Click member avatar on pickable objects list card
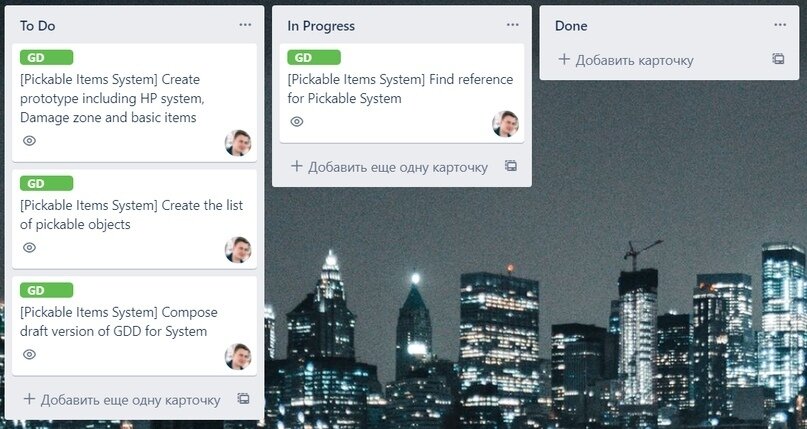 [238, 249]
